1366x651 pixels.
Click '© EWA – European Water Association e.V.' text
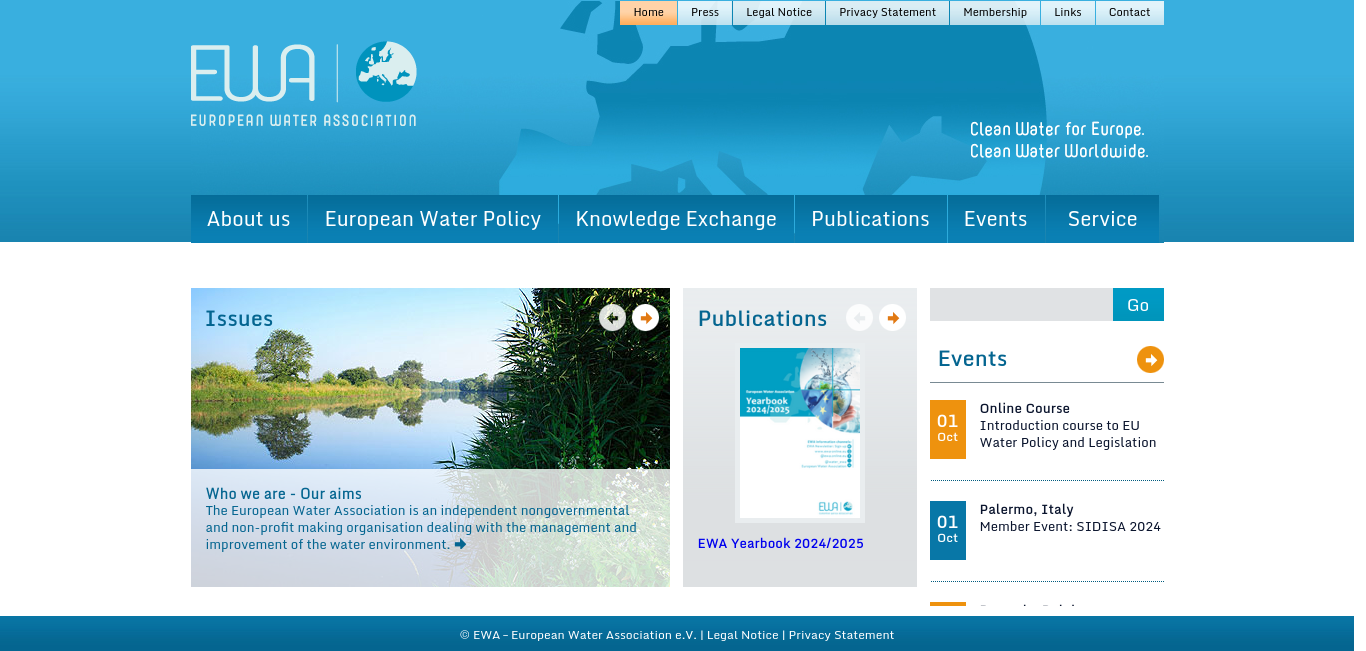click(578, 635)
